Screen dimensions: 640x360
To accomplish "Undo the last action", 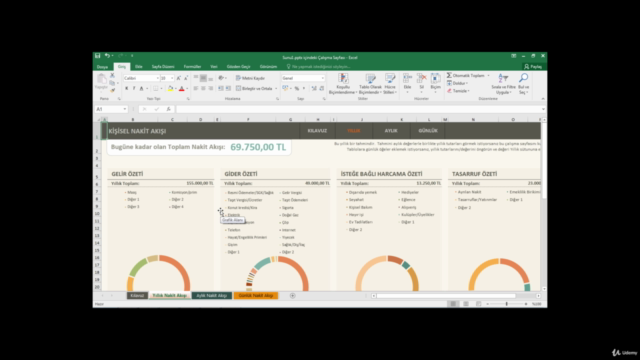I will point(107,56).
